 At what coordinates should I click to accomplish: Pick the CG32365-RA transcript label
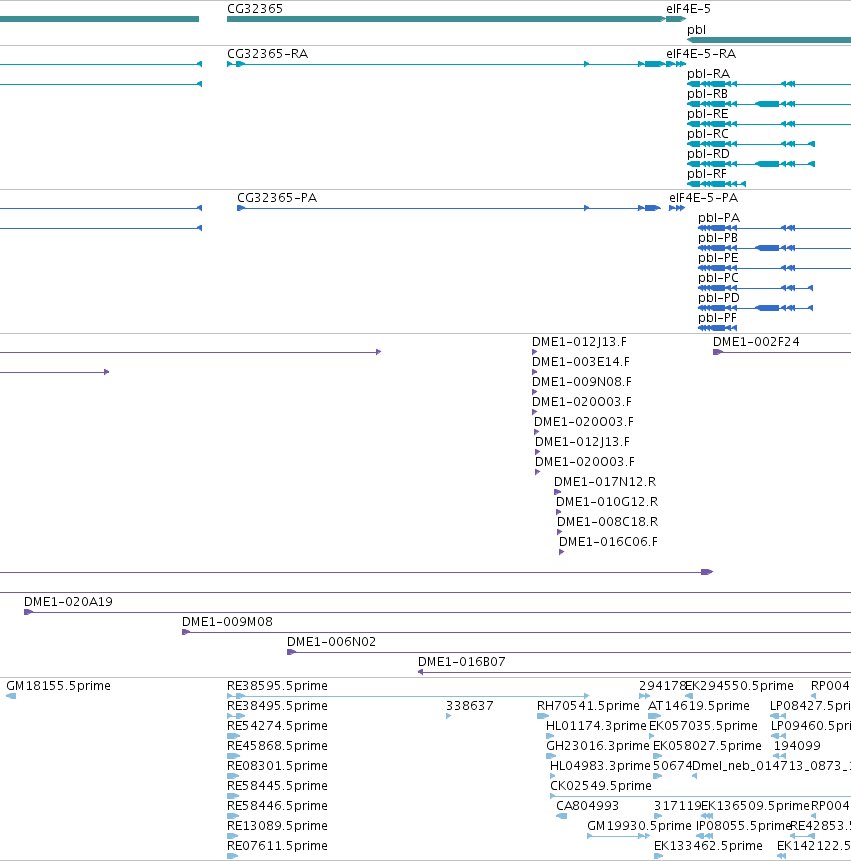(267, 54)
